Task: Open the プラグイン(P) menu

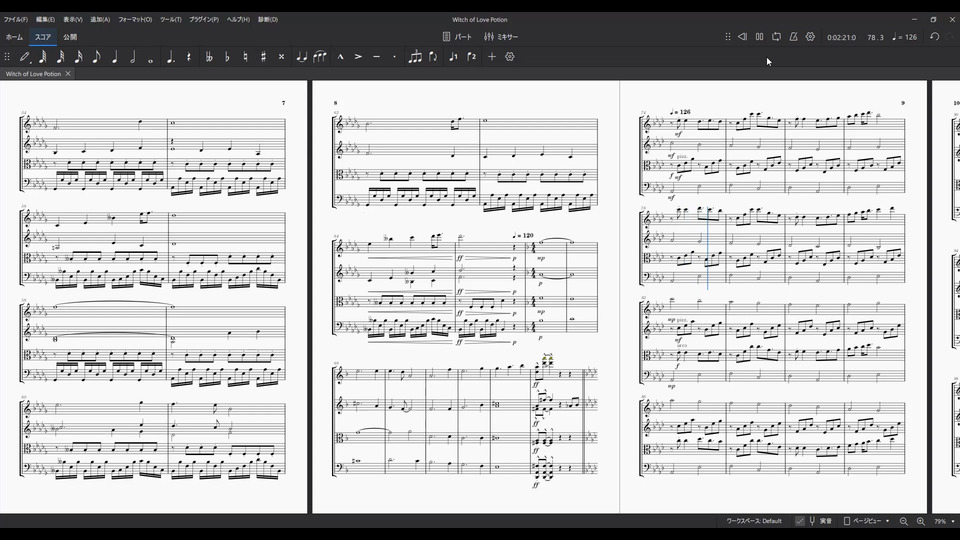Action: pos(204,20)
